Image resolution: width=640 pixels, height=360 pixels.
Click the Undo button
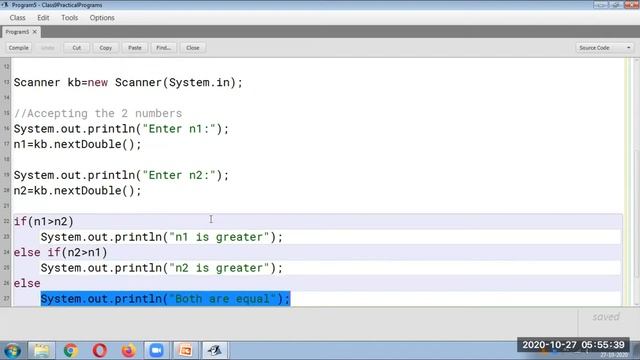(x=47, y=48)
